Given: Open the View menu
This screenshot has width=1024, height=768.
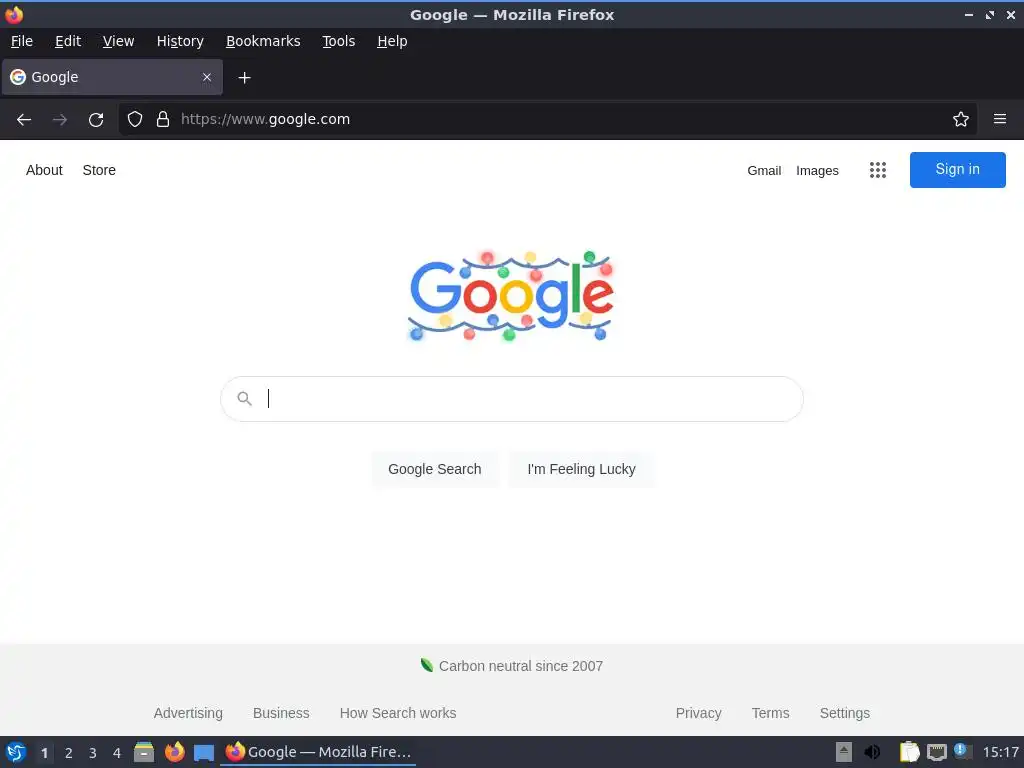Looking at the screenshot, I should point(118,41).
